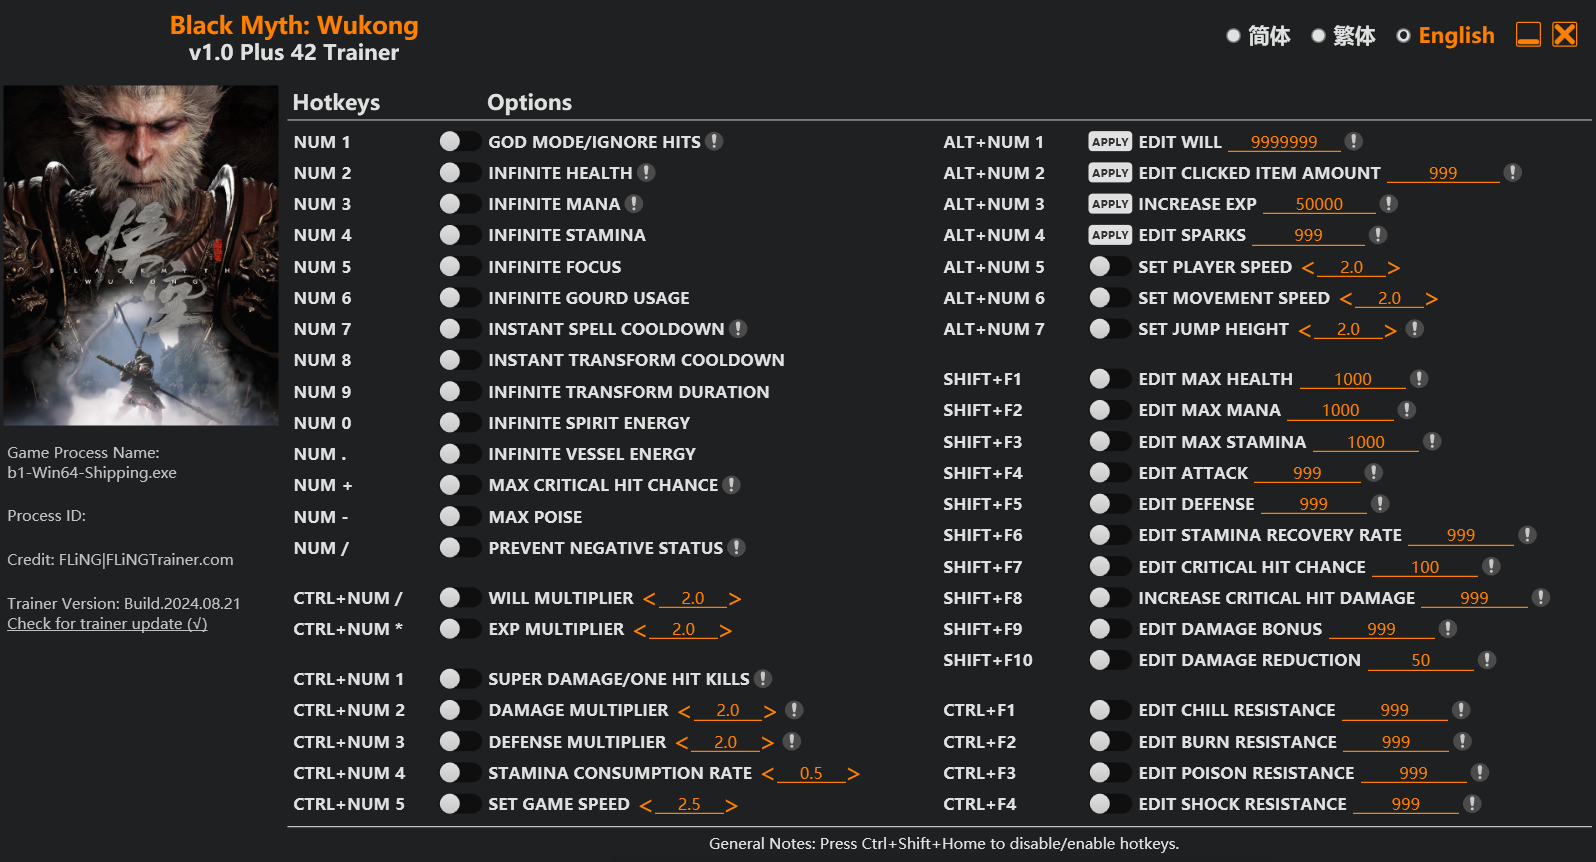Increase Will Multiplier with right arrow

click(735, 599)
